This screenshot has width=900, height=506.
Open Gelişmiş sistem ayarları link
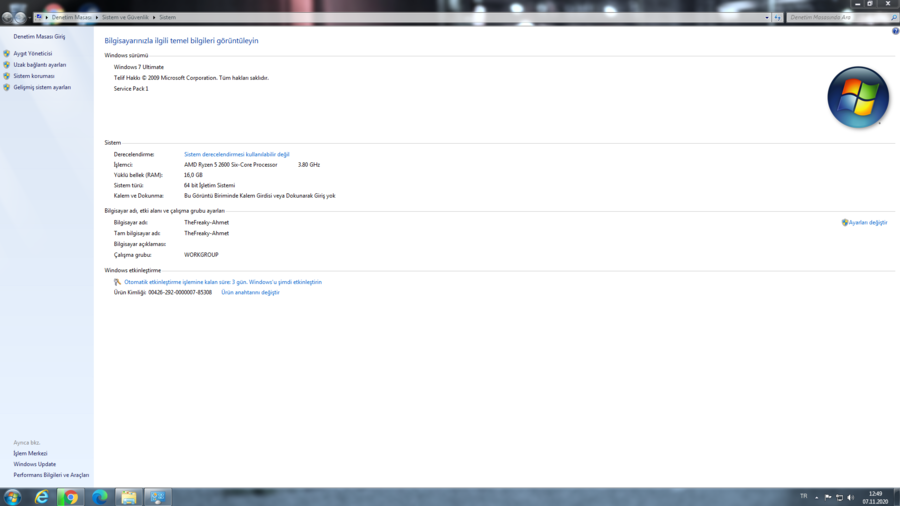coord(42,87)
